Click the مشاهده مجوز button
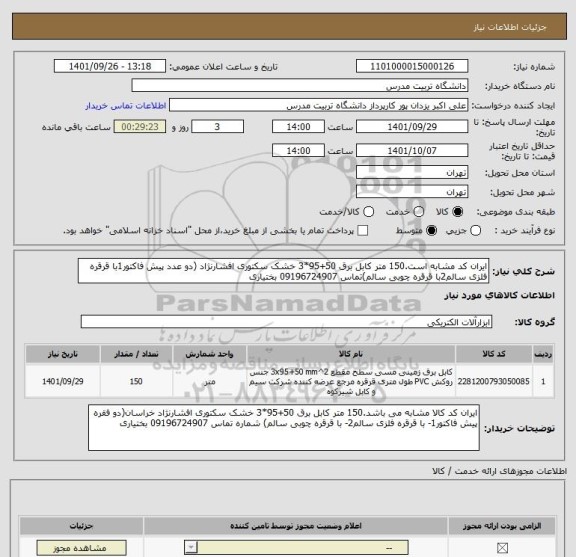This screenshot has width=576, height=557. point(82,548)
